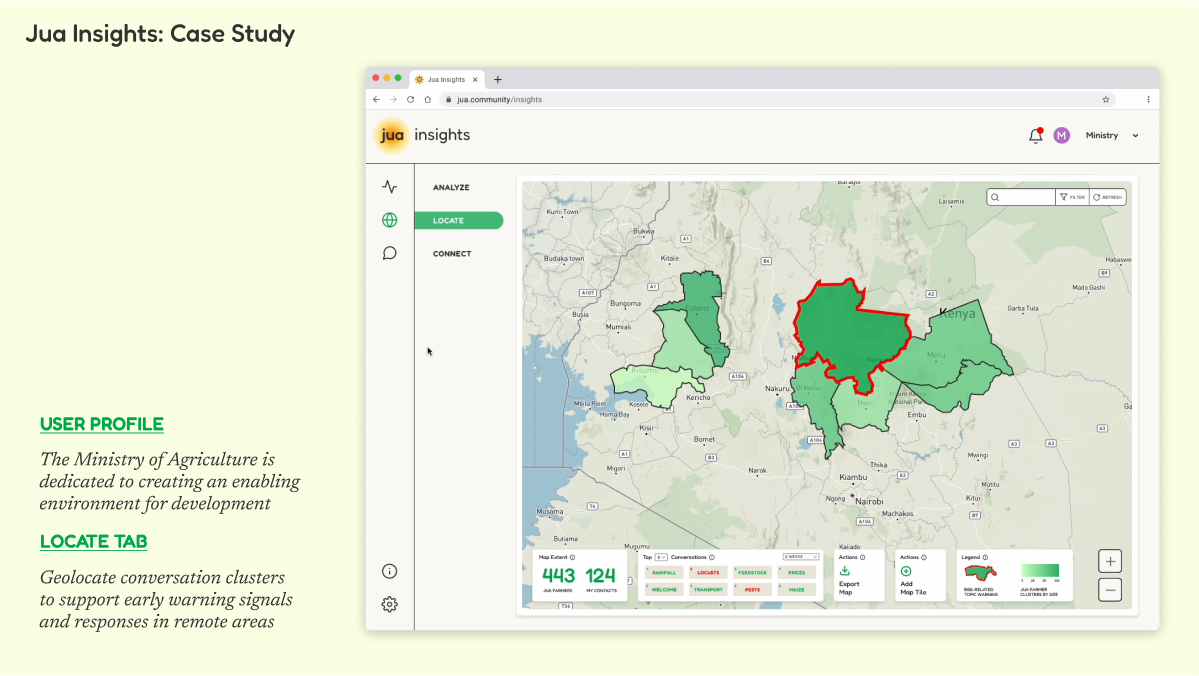Open the purple M user avatar
Screen dimensions: 1199x676
pyautogui.click(x=1061, y=135)
